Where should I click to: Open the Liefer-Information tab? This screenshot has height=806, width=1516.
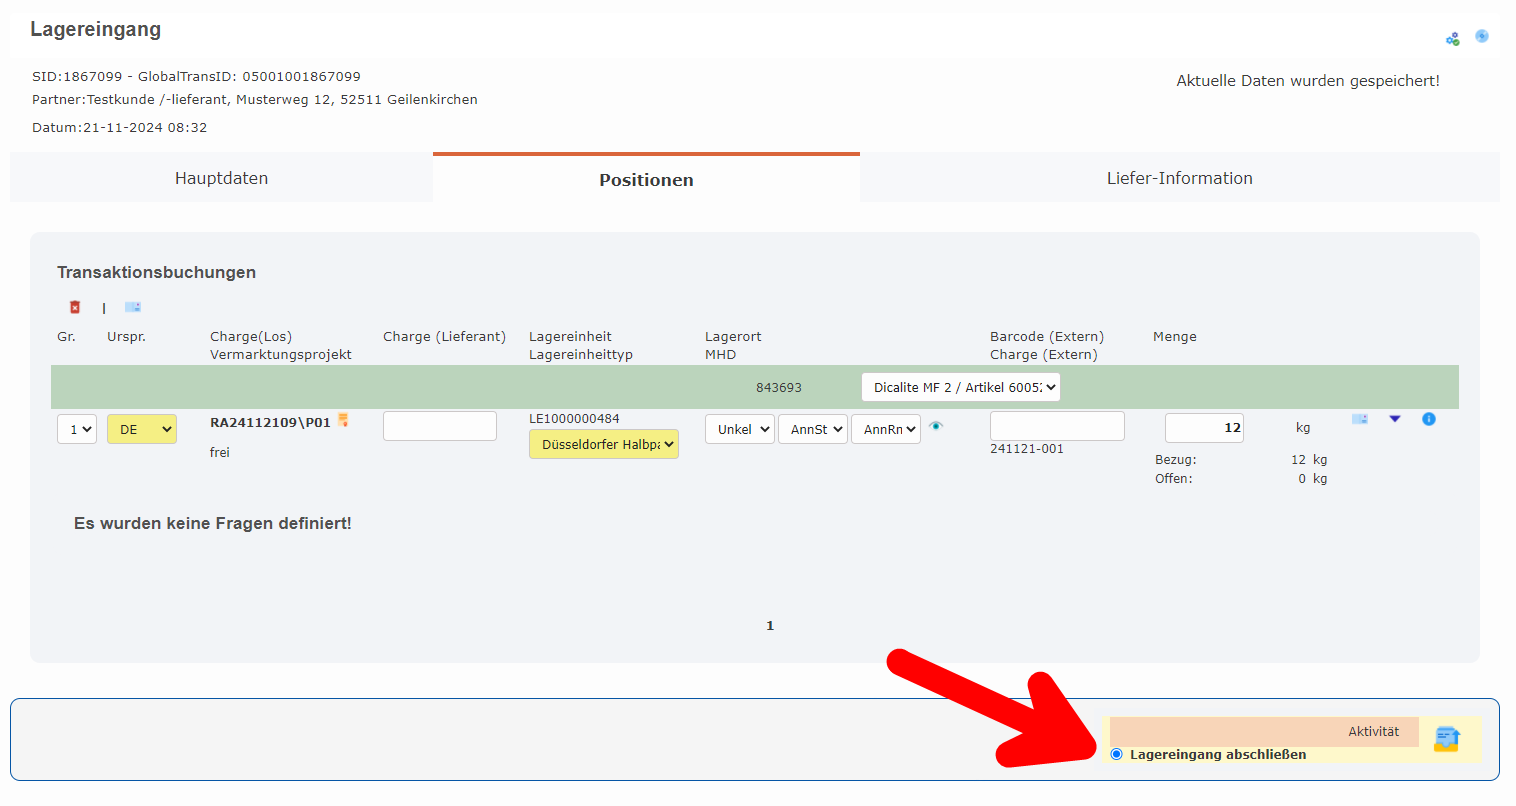(x=1179, y=178)
